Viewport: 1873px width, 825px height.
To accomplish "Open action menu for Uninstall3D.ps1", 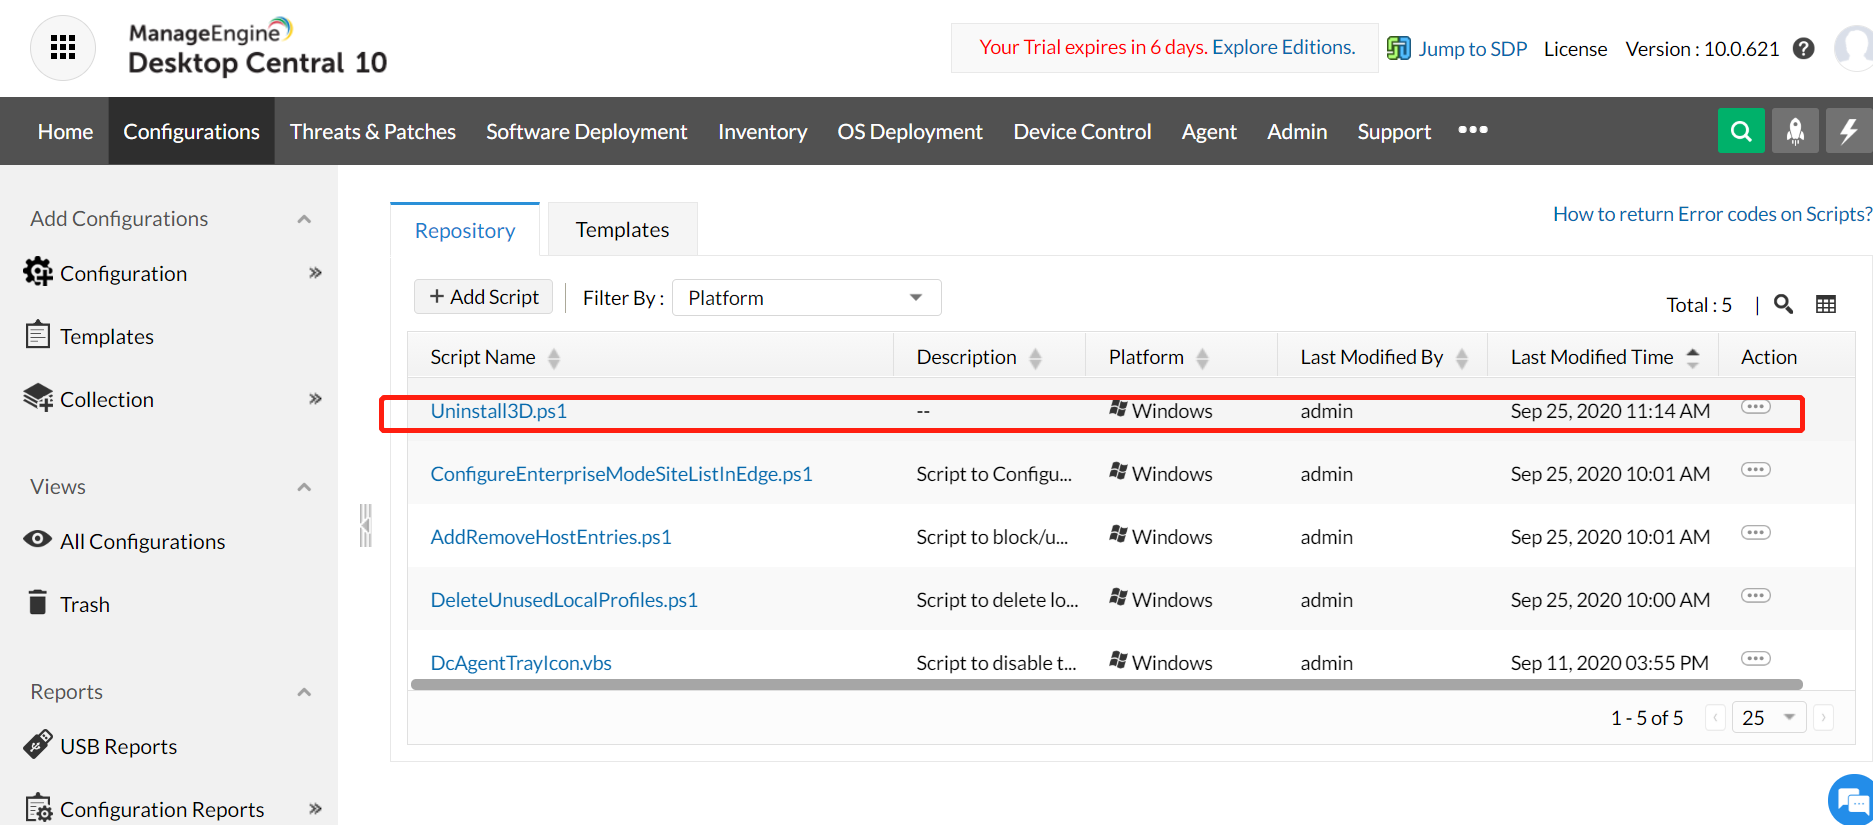I will [x=1756, y=407].
